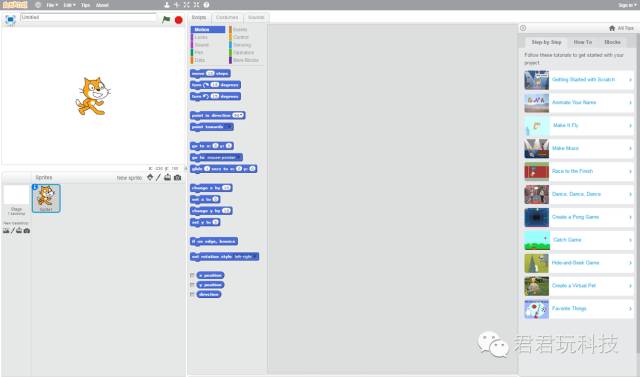640x377 pixels.
Task: Paint a new sprite with brush icon
Action: tap(158, 177)
